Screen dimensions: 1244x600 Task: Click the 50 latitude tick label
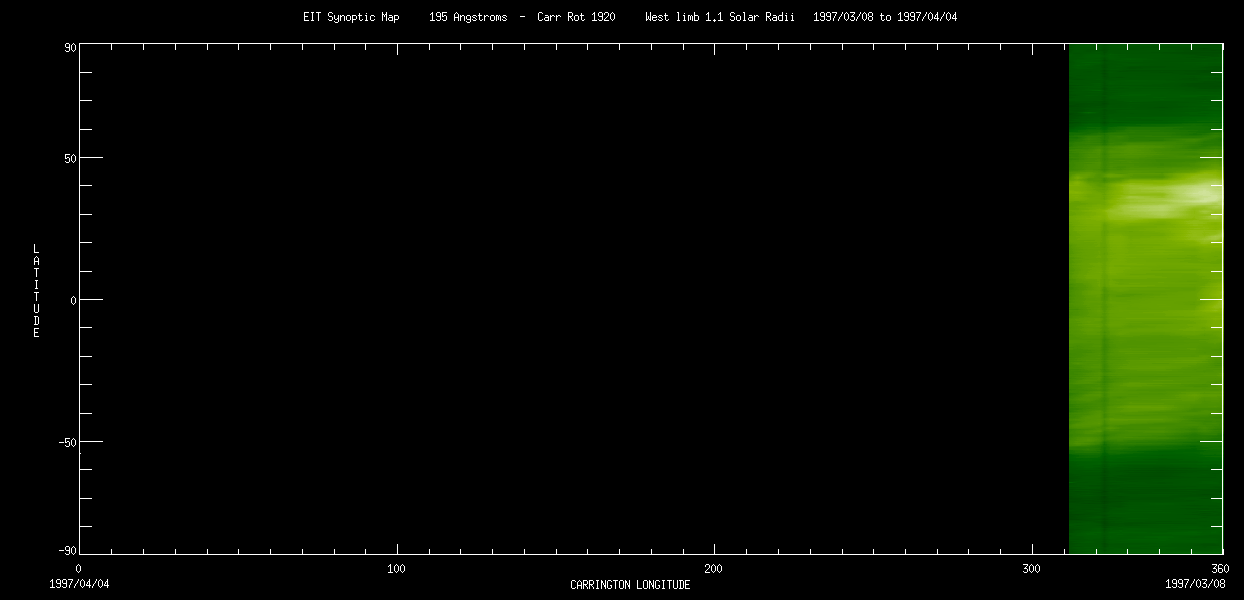pos(71,158)
